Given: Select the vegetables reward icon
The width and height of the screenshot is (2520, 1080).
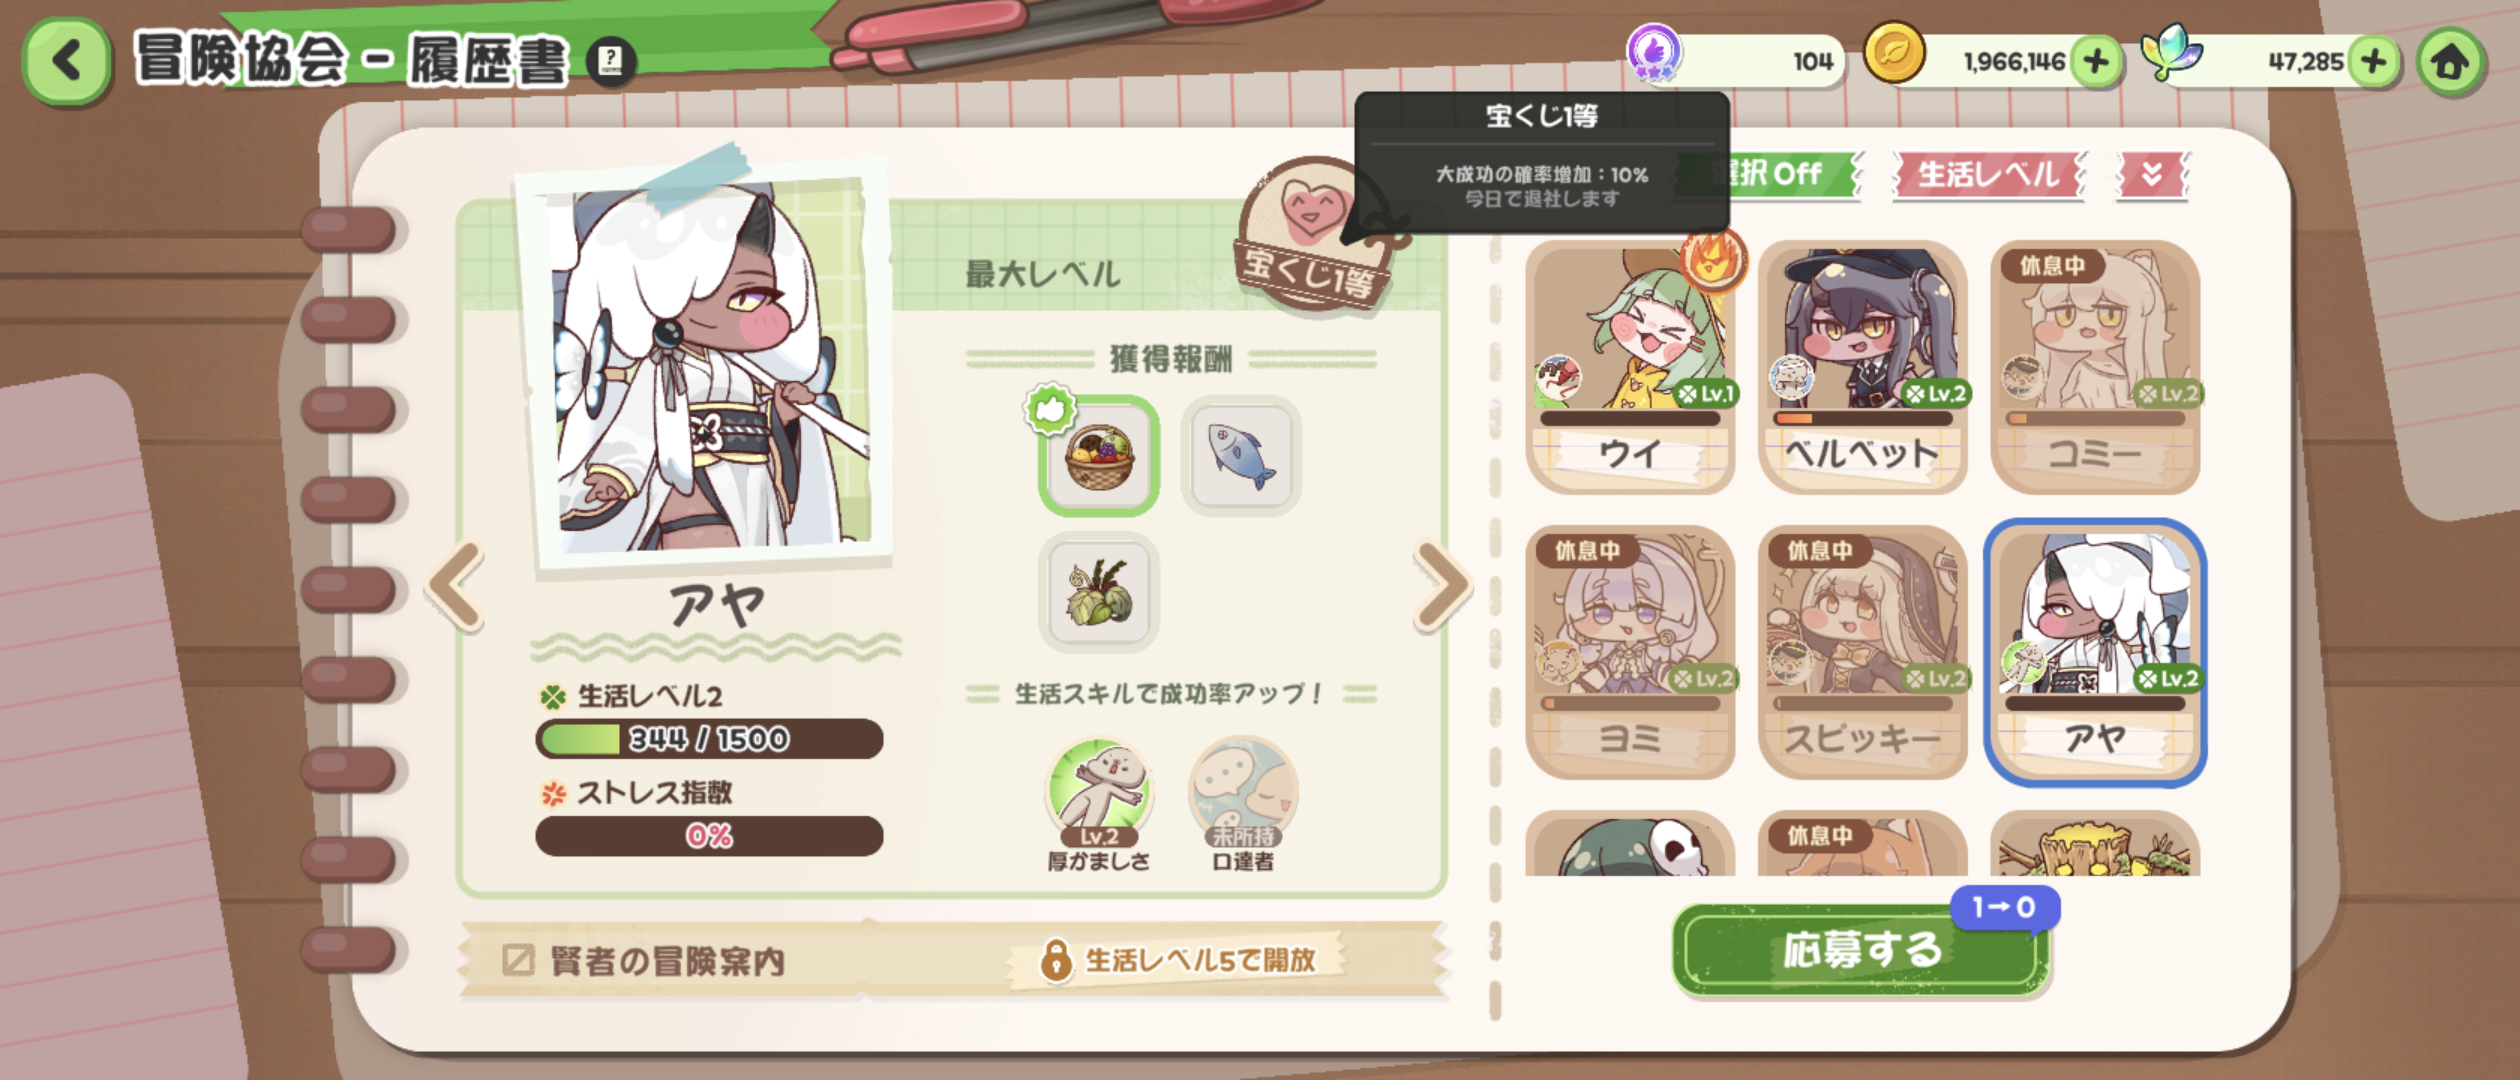Looking at the screenshot, I should pos(1099,592).
